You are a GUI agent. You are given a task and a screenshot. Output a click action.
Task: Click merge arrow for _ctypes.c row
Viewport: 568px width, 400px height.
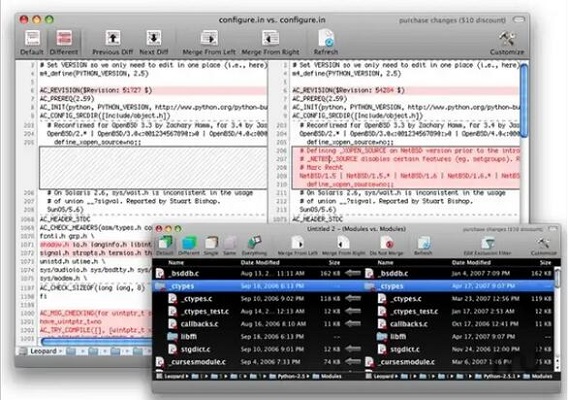click(352, 298)
